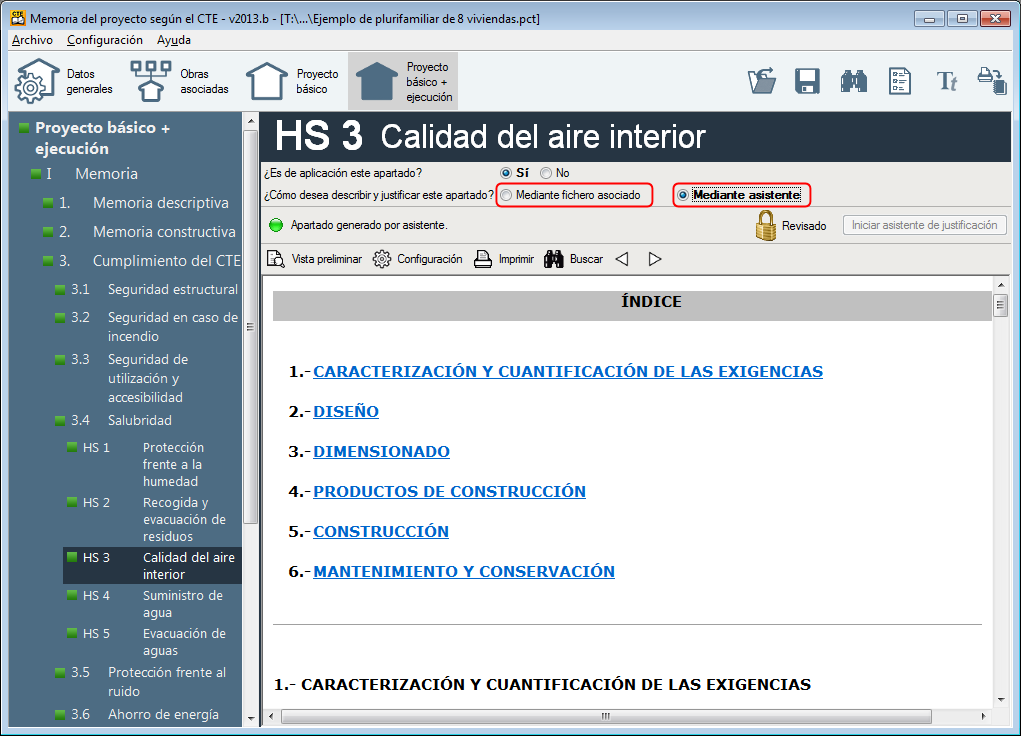Open Datos generales section

(64, 81)
